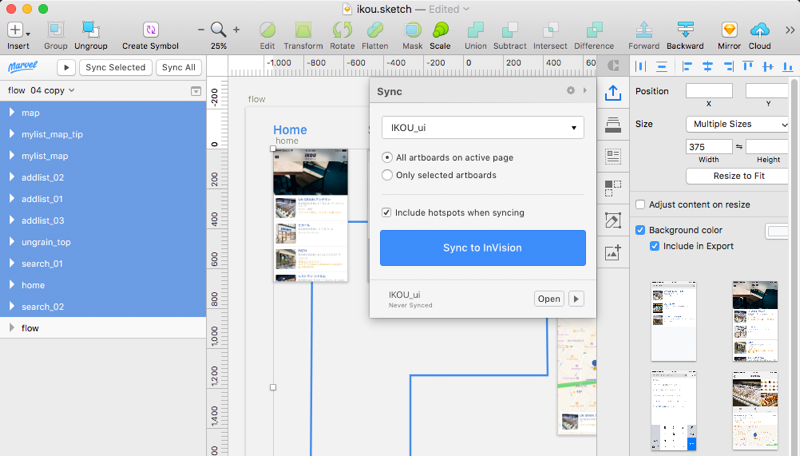Expand the flow layer group
Viewport: 800px width, 456px height.
11,328
